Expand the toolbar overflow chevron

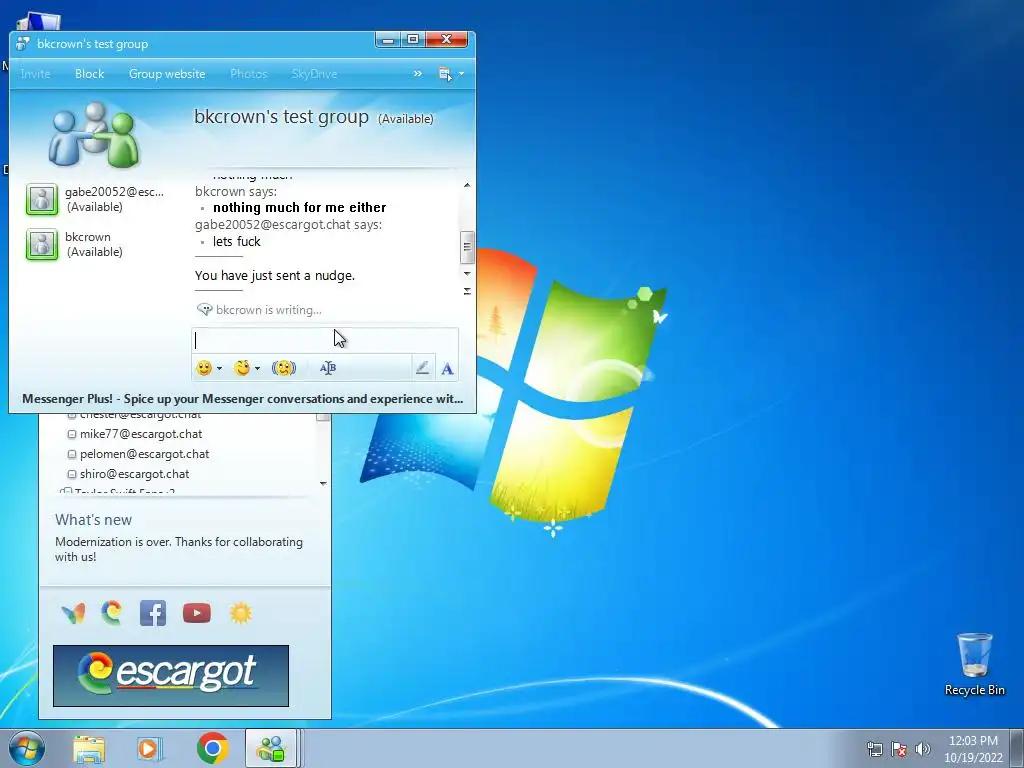point(418,74)
